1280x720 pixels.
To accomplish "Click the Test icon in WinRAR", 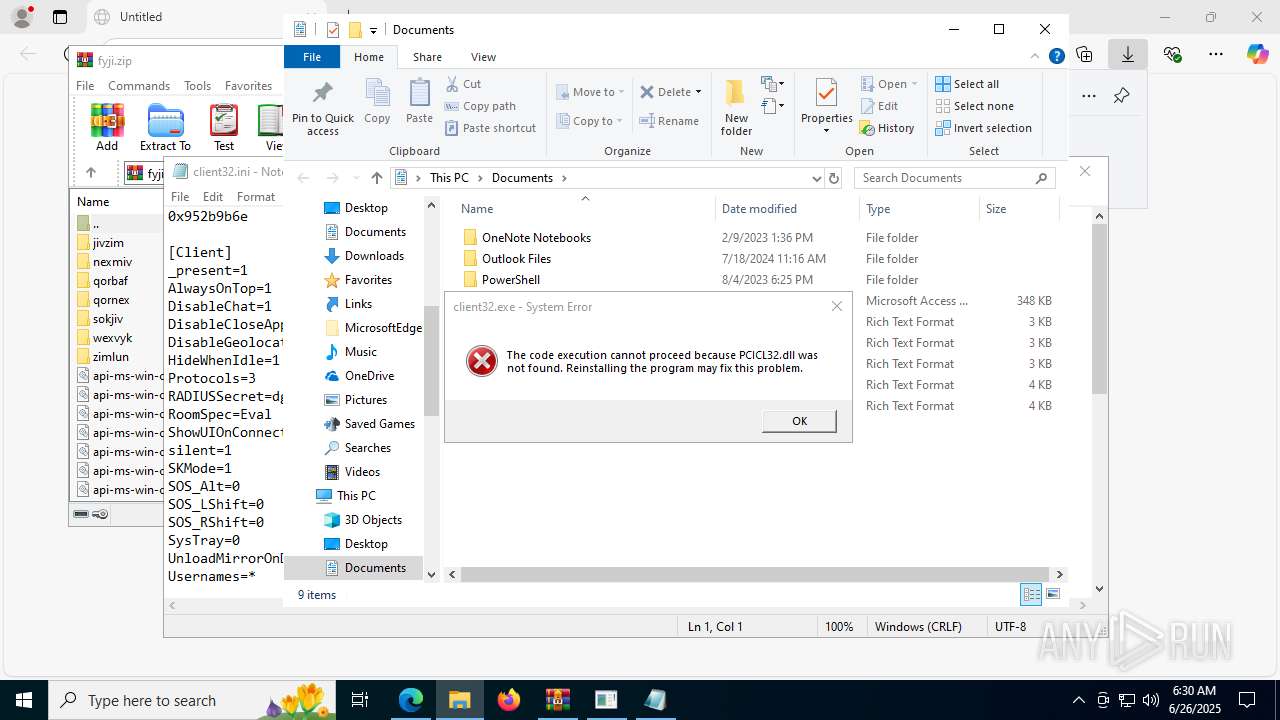I will pos(224,127).
